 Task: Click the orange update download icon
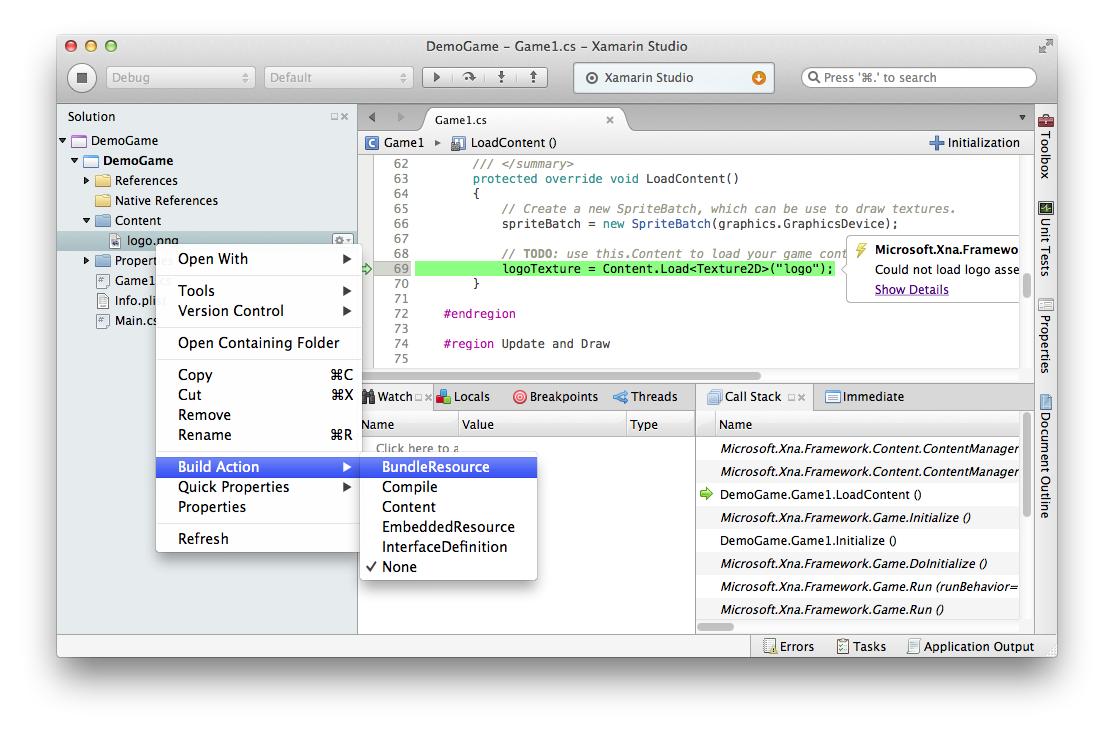[x=759, y=77]
